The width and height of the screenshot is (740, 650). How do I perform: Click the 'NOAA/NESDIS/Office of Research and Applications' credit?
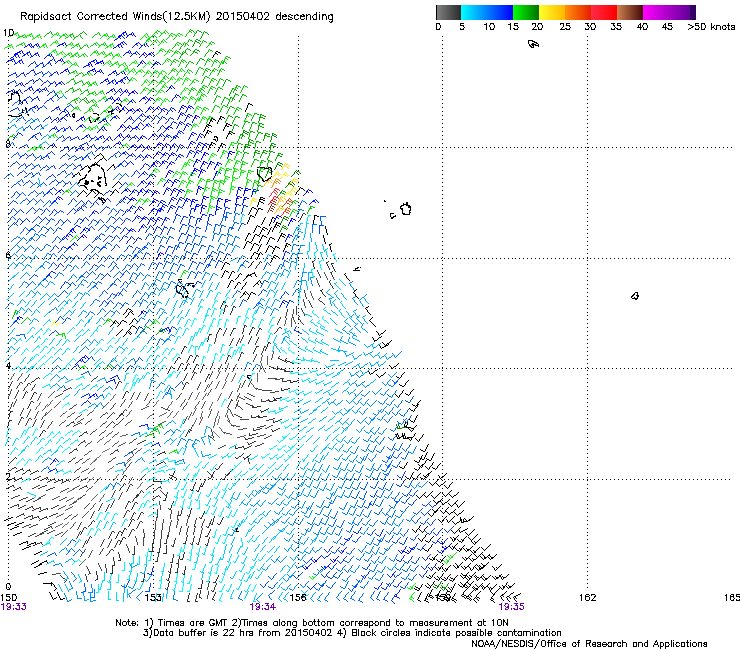point(589,644)
